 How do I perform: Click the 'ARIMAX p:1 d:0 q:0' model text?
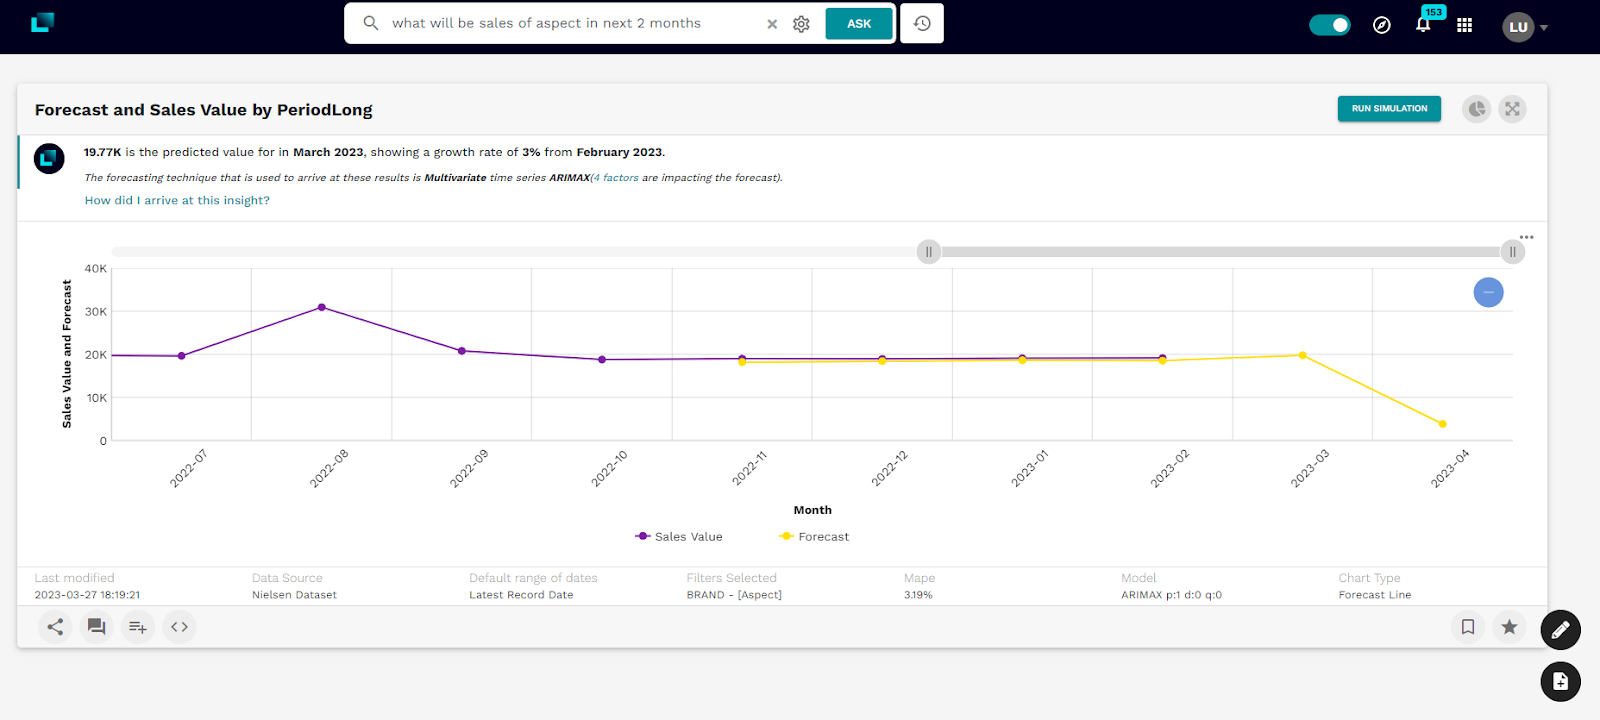click(1171, 595)
